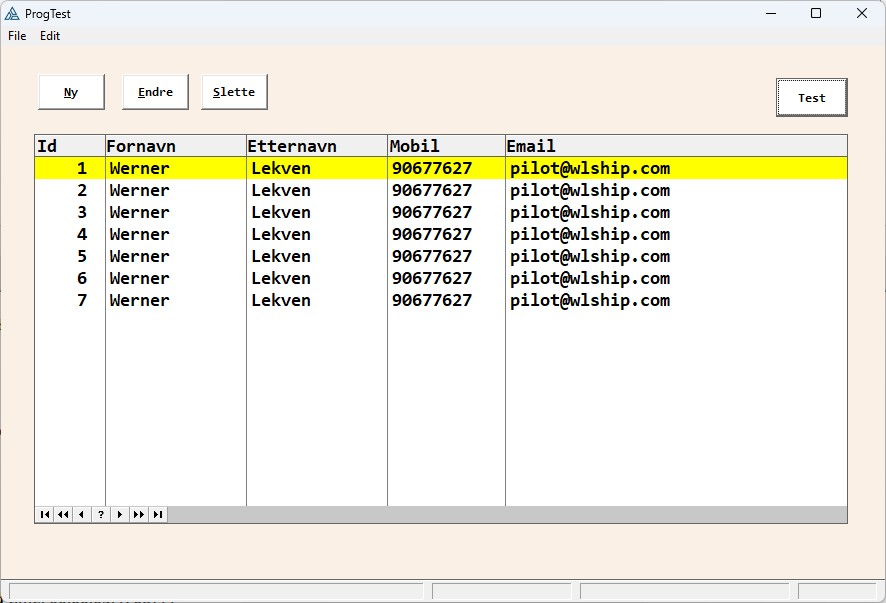Click the page-back double arrow icon
The height and width of the screenshot is (603, 886).
(63, 515)
